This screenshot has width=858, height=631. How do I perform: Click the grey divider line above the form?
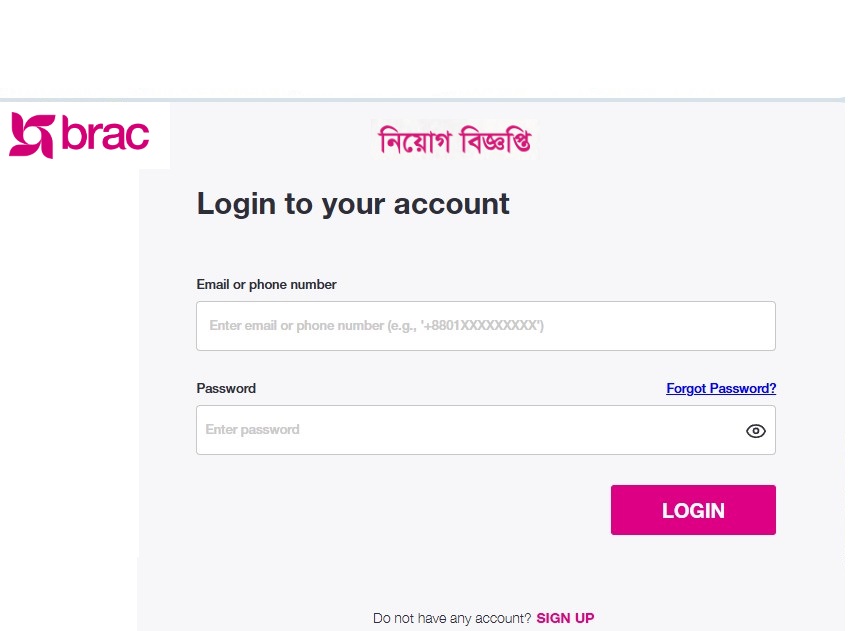click(x=500, y=99)
